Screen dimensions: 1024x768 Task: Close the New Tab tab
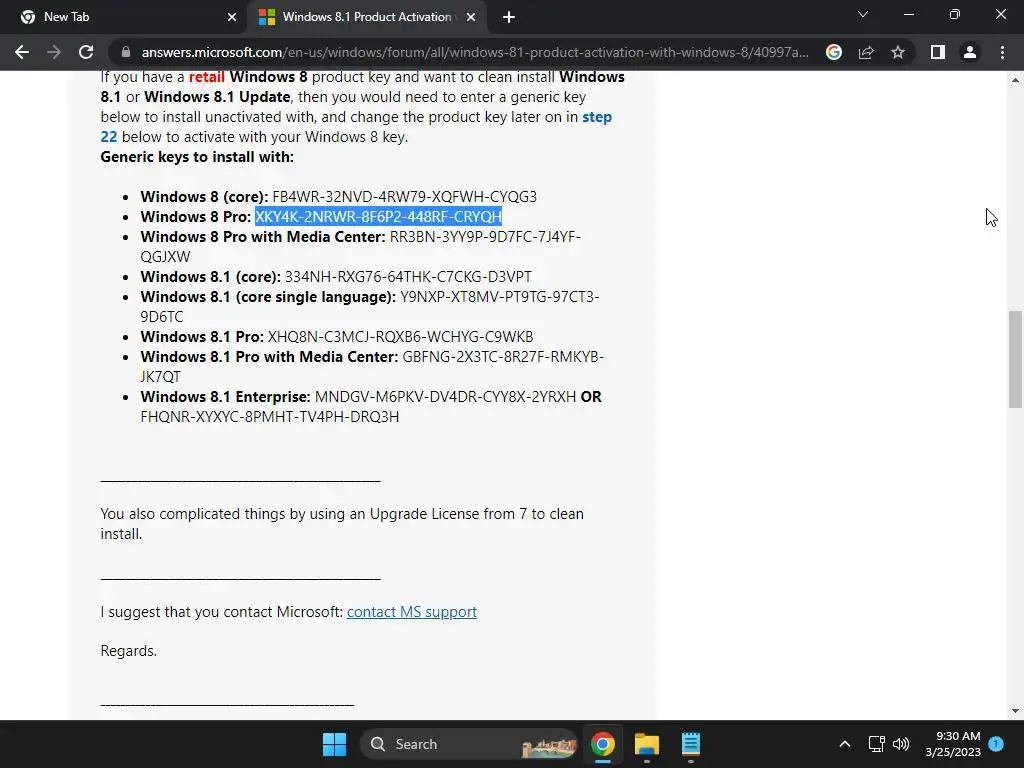232,17
